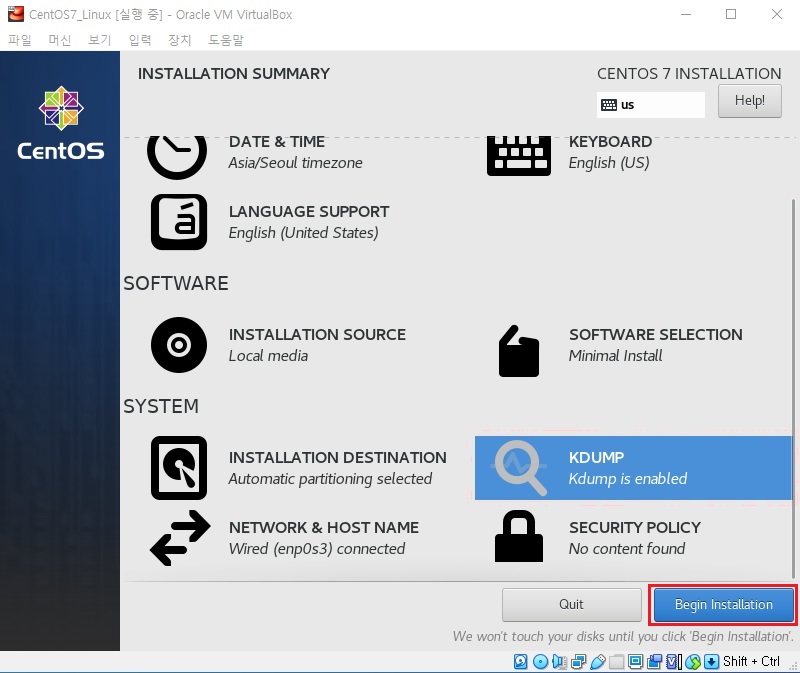Click VirtualBox display status icon

[x=636, y=662]
